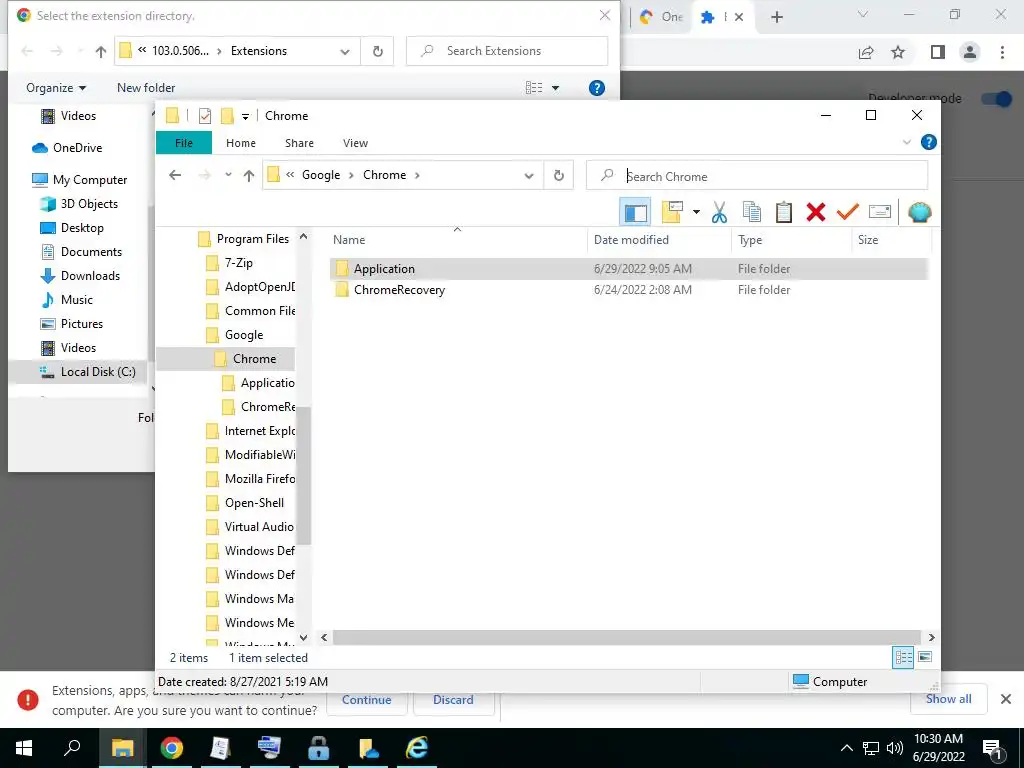The image size is (1024, 768).
Task: Click the Search Chrome input field
Action: coord(757,176)
